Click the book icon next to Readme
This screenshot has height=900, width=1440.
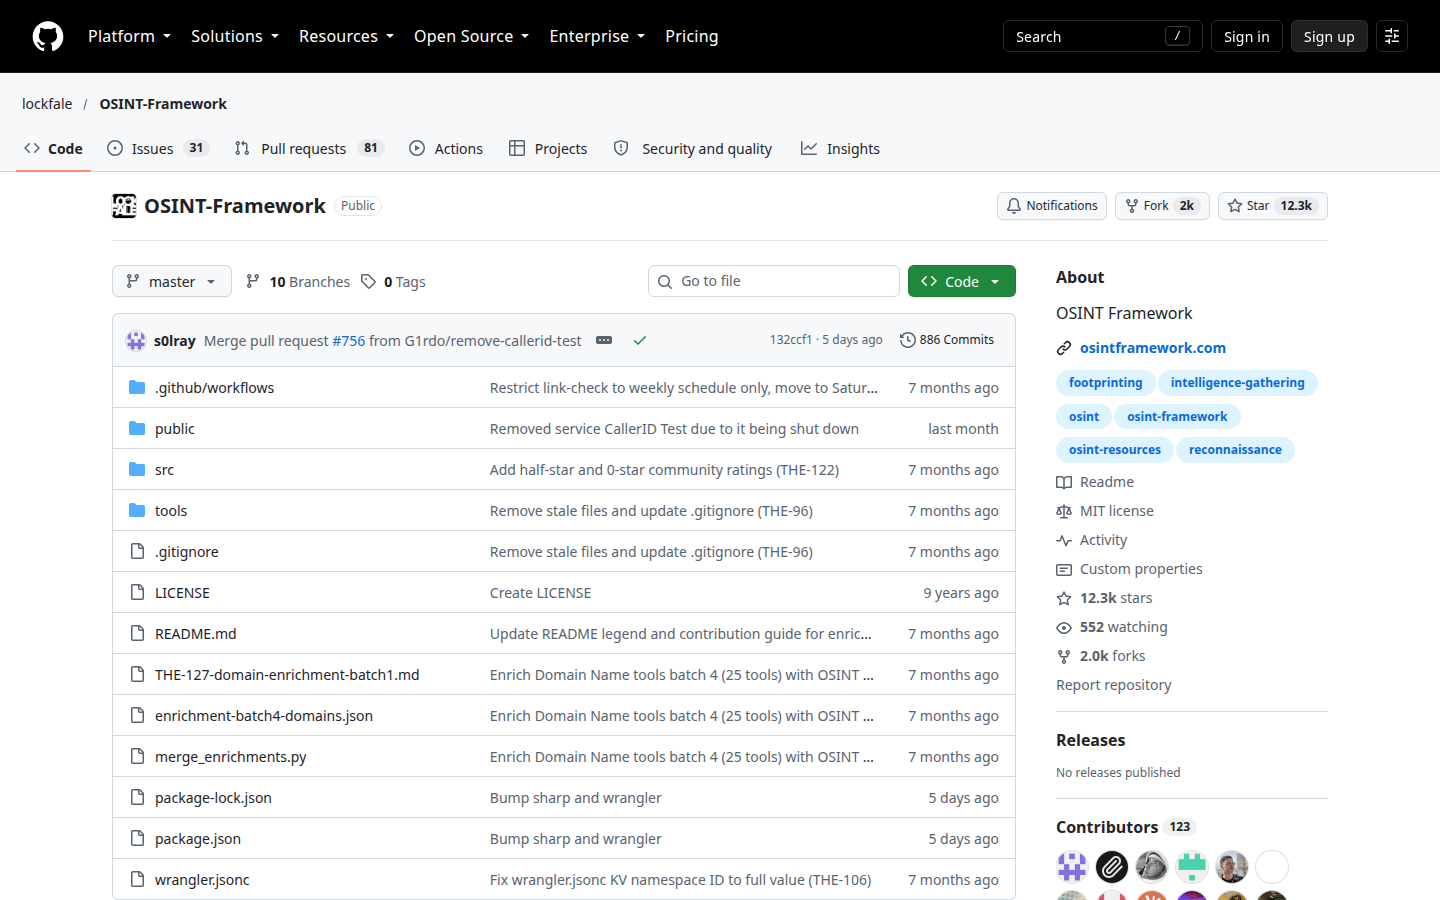pos(1064,482)
